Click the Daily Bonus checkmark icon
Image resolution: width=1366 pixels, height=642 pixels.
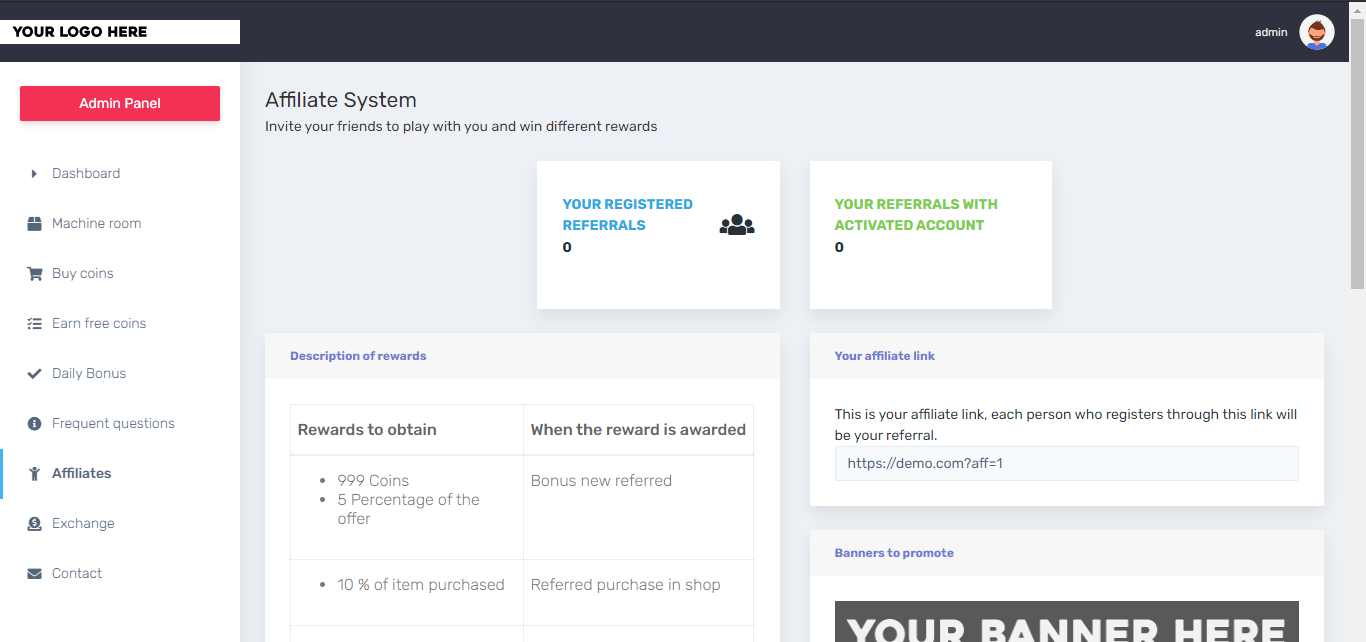click(x=34, y=373)
